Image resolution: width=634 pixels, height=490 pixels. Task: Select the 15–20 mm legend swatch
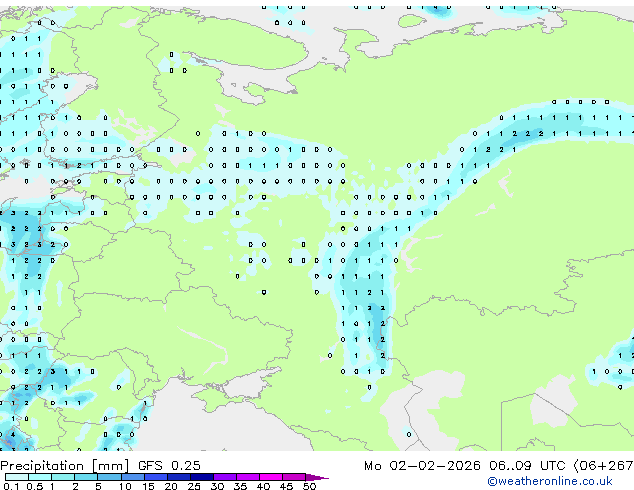155,477
